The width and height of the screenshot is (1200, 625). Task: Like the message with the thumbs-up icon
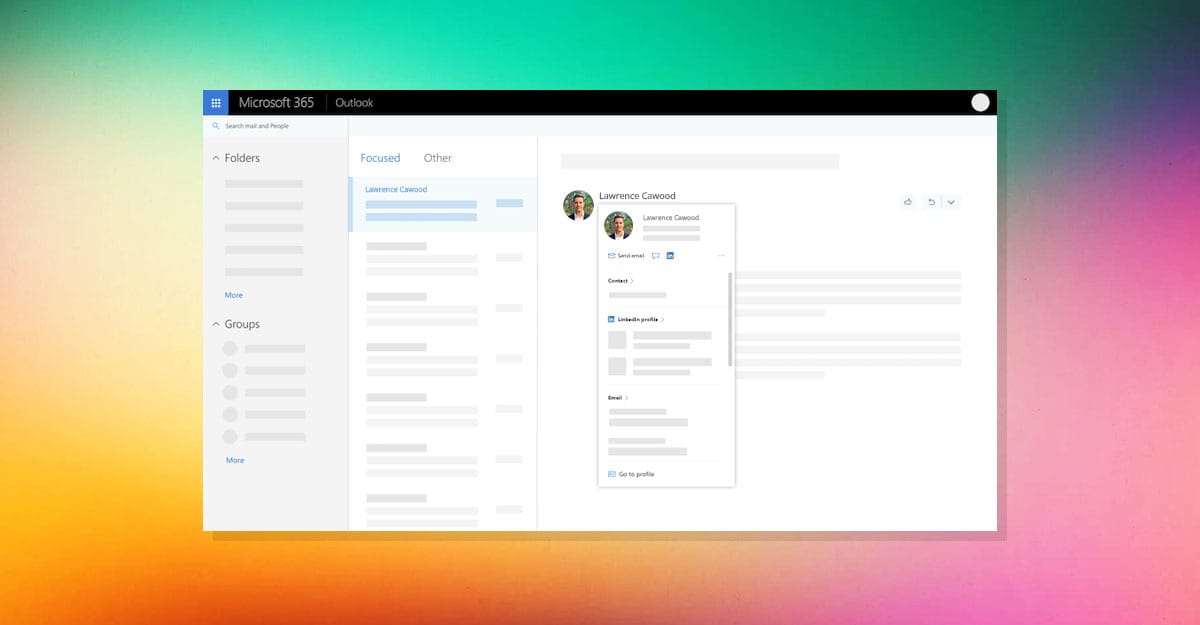(x=907, y=201)
